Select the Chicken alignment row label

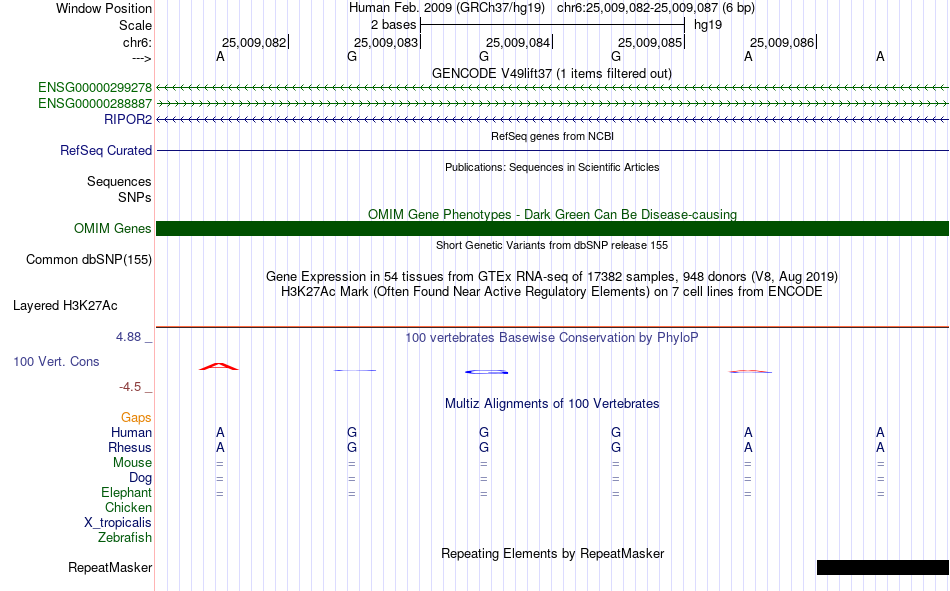[128, 507]
